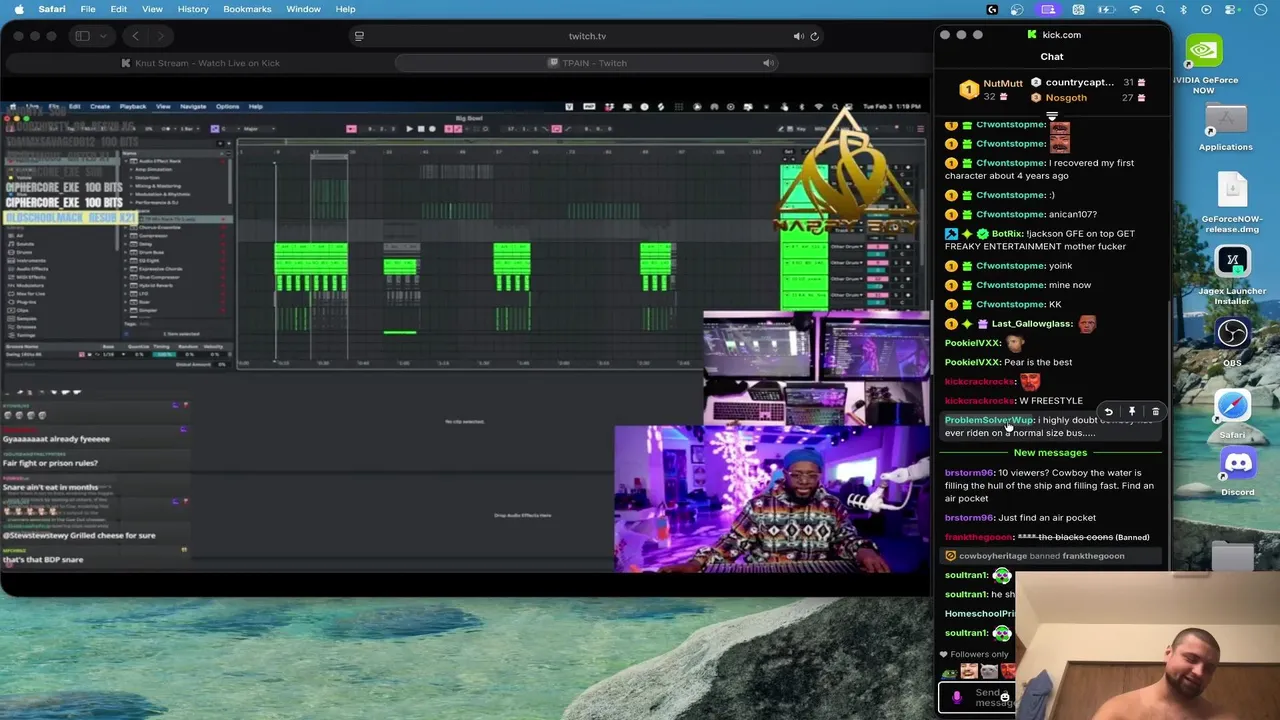Click the Bluetooth menu bar icon
The image size is (1280, 720).
click(x=1183, y=9)
